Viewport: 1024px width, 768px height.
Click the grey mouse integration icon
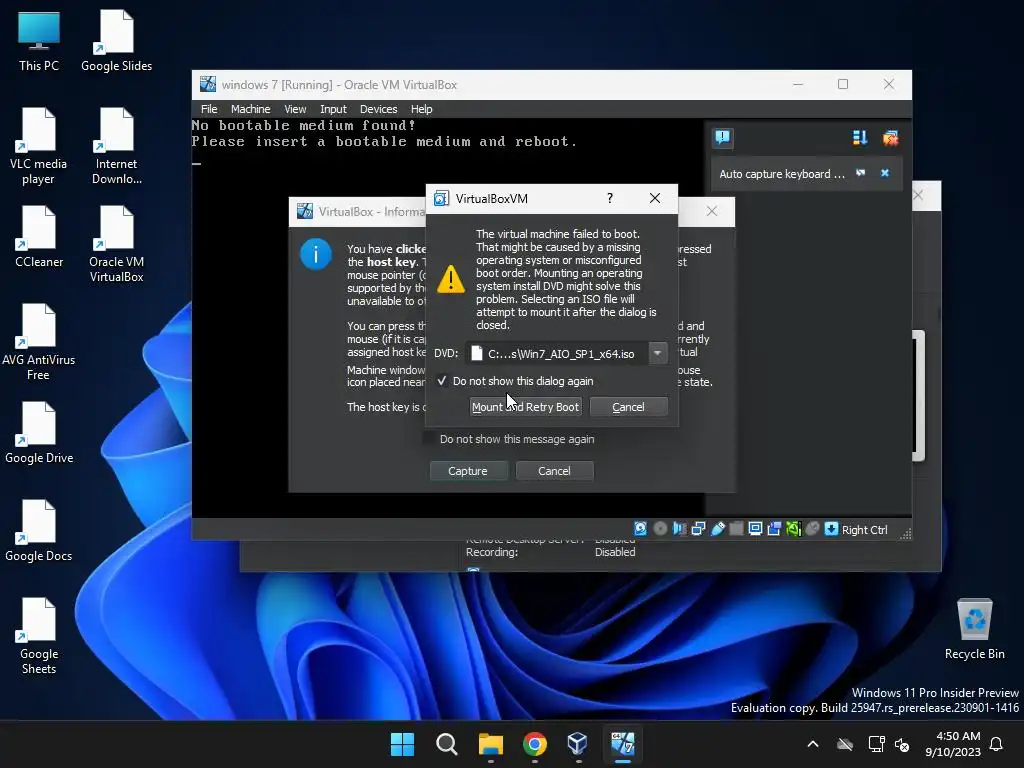tap(812, 528)
